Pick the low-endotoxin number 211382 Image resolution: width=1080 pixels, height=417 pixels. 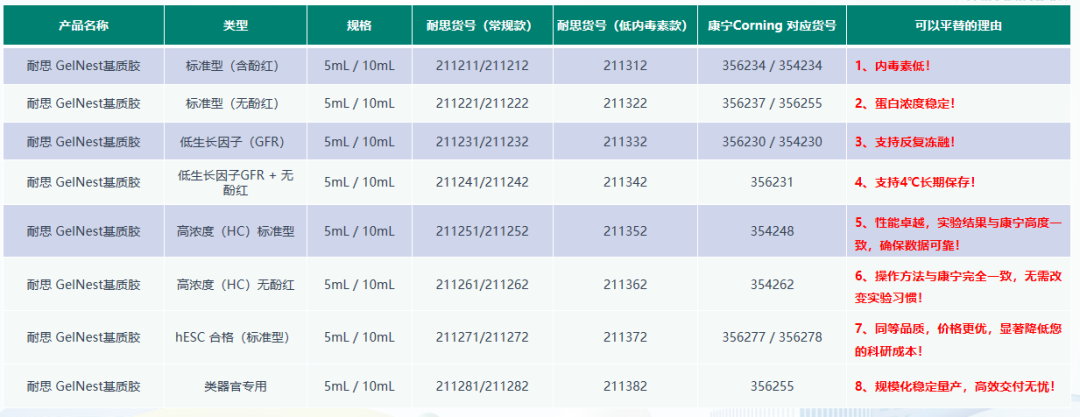pos(625,387)
